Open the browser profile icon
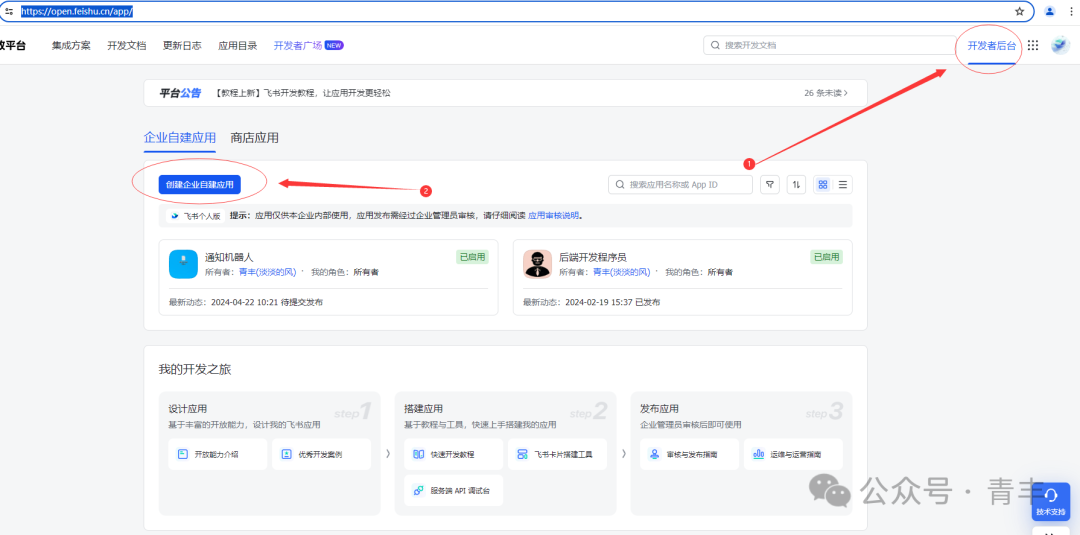 click(x=1050, y=11)
